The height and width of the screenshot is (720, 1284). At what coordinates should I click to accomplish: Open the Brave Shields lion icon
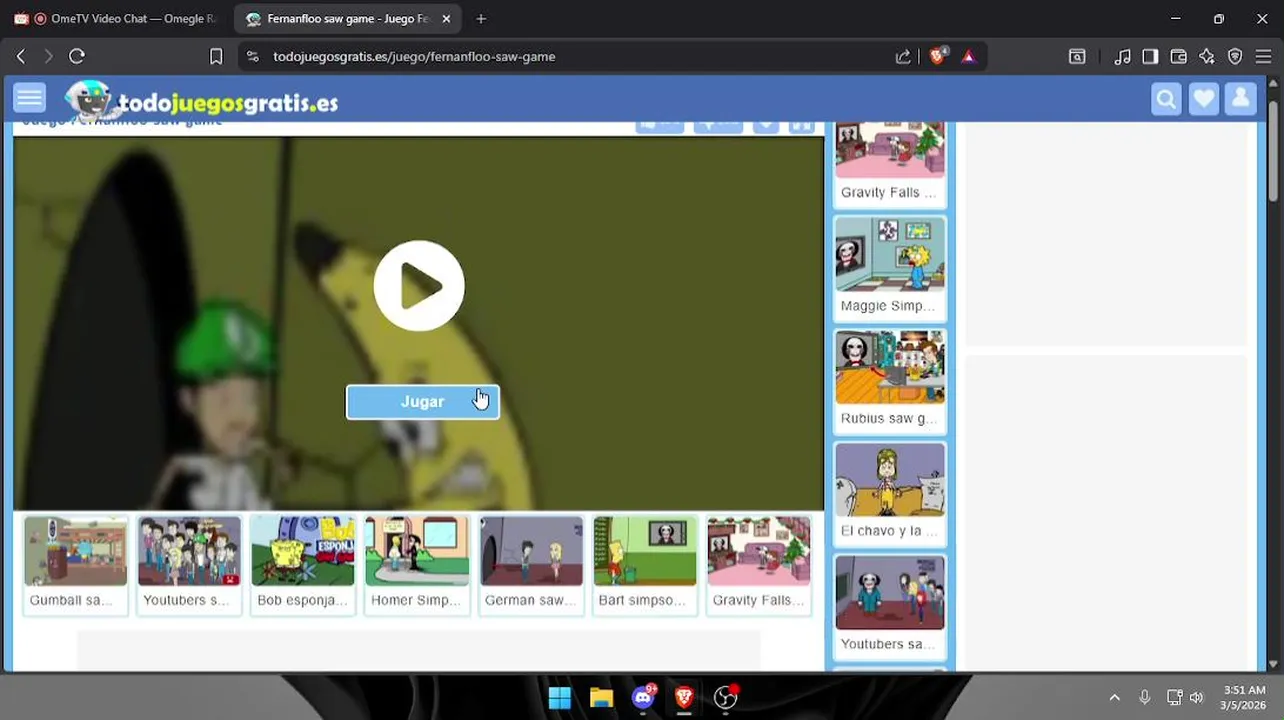[938, 57]
